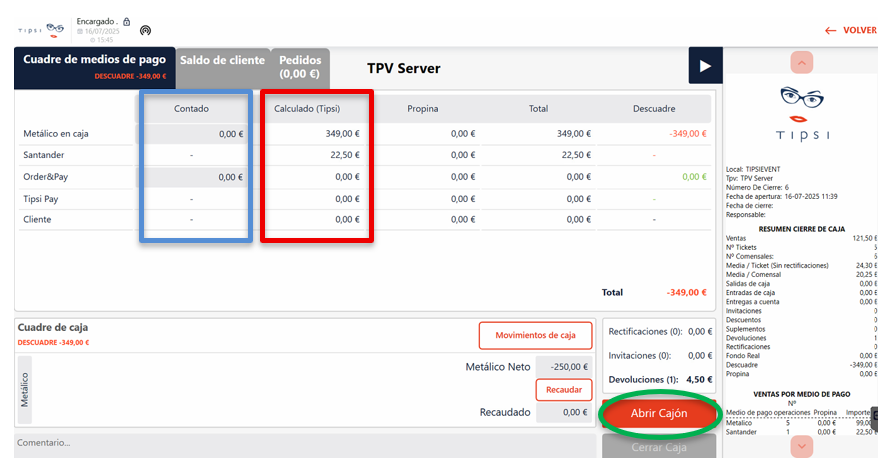Click Abrir Cajón button

(659, 414)
